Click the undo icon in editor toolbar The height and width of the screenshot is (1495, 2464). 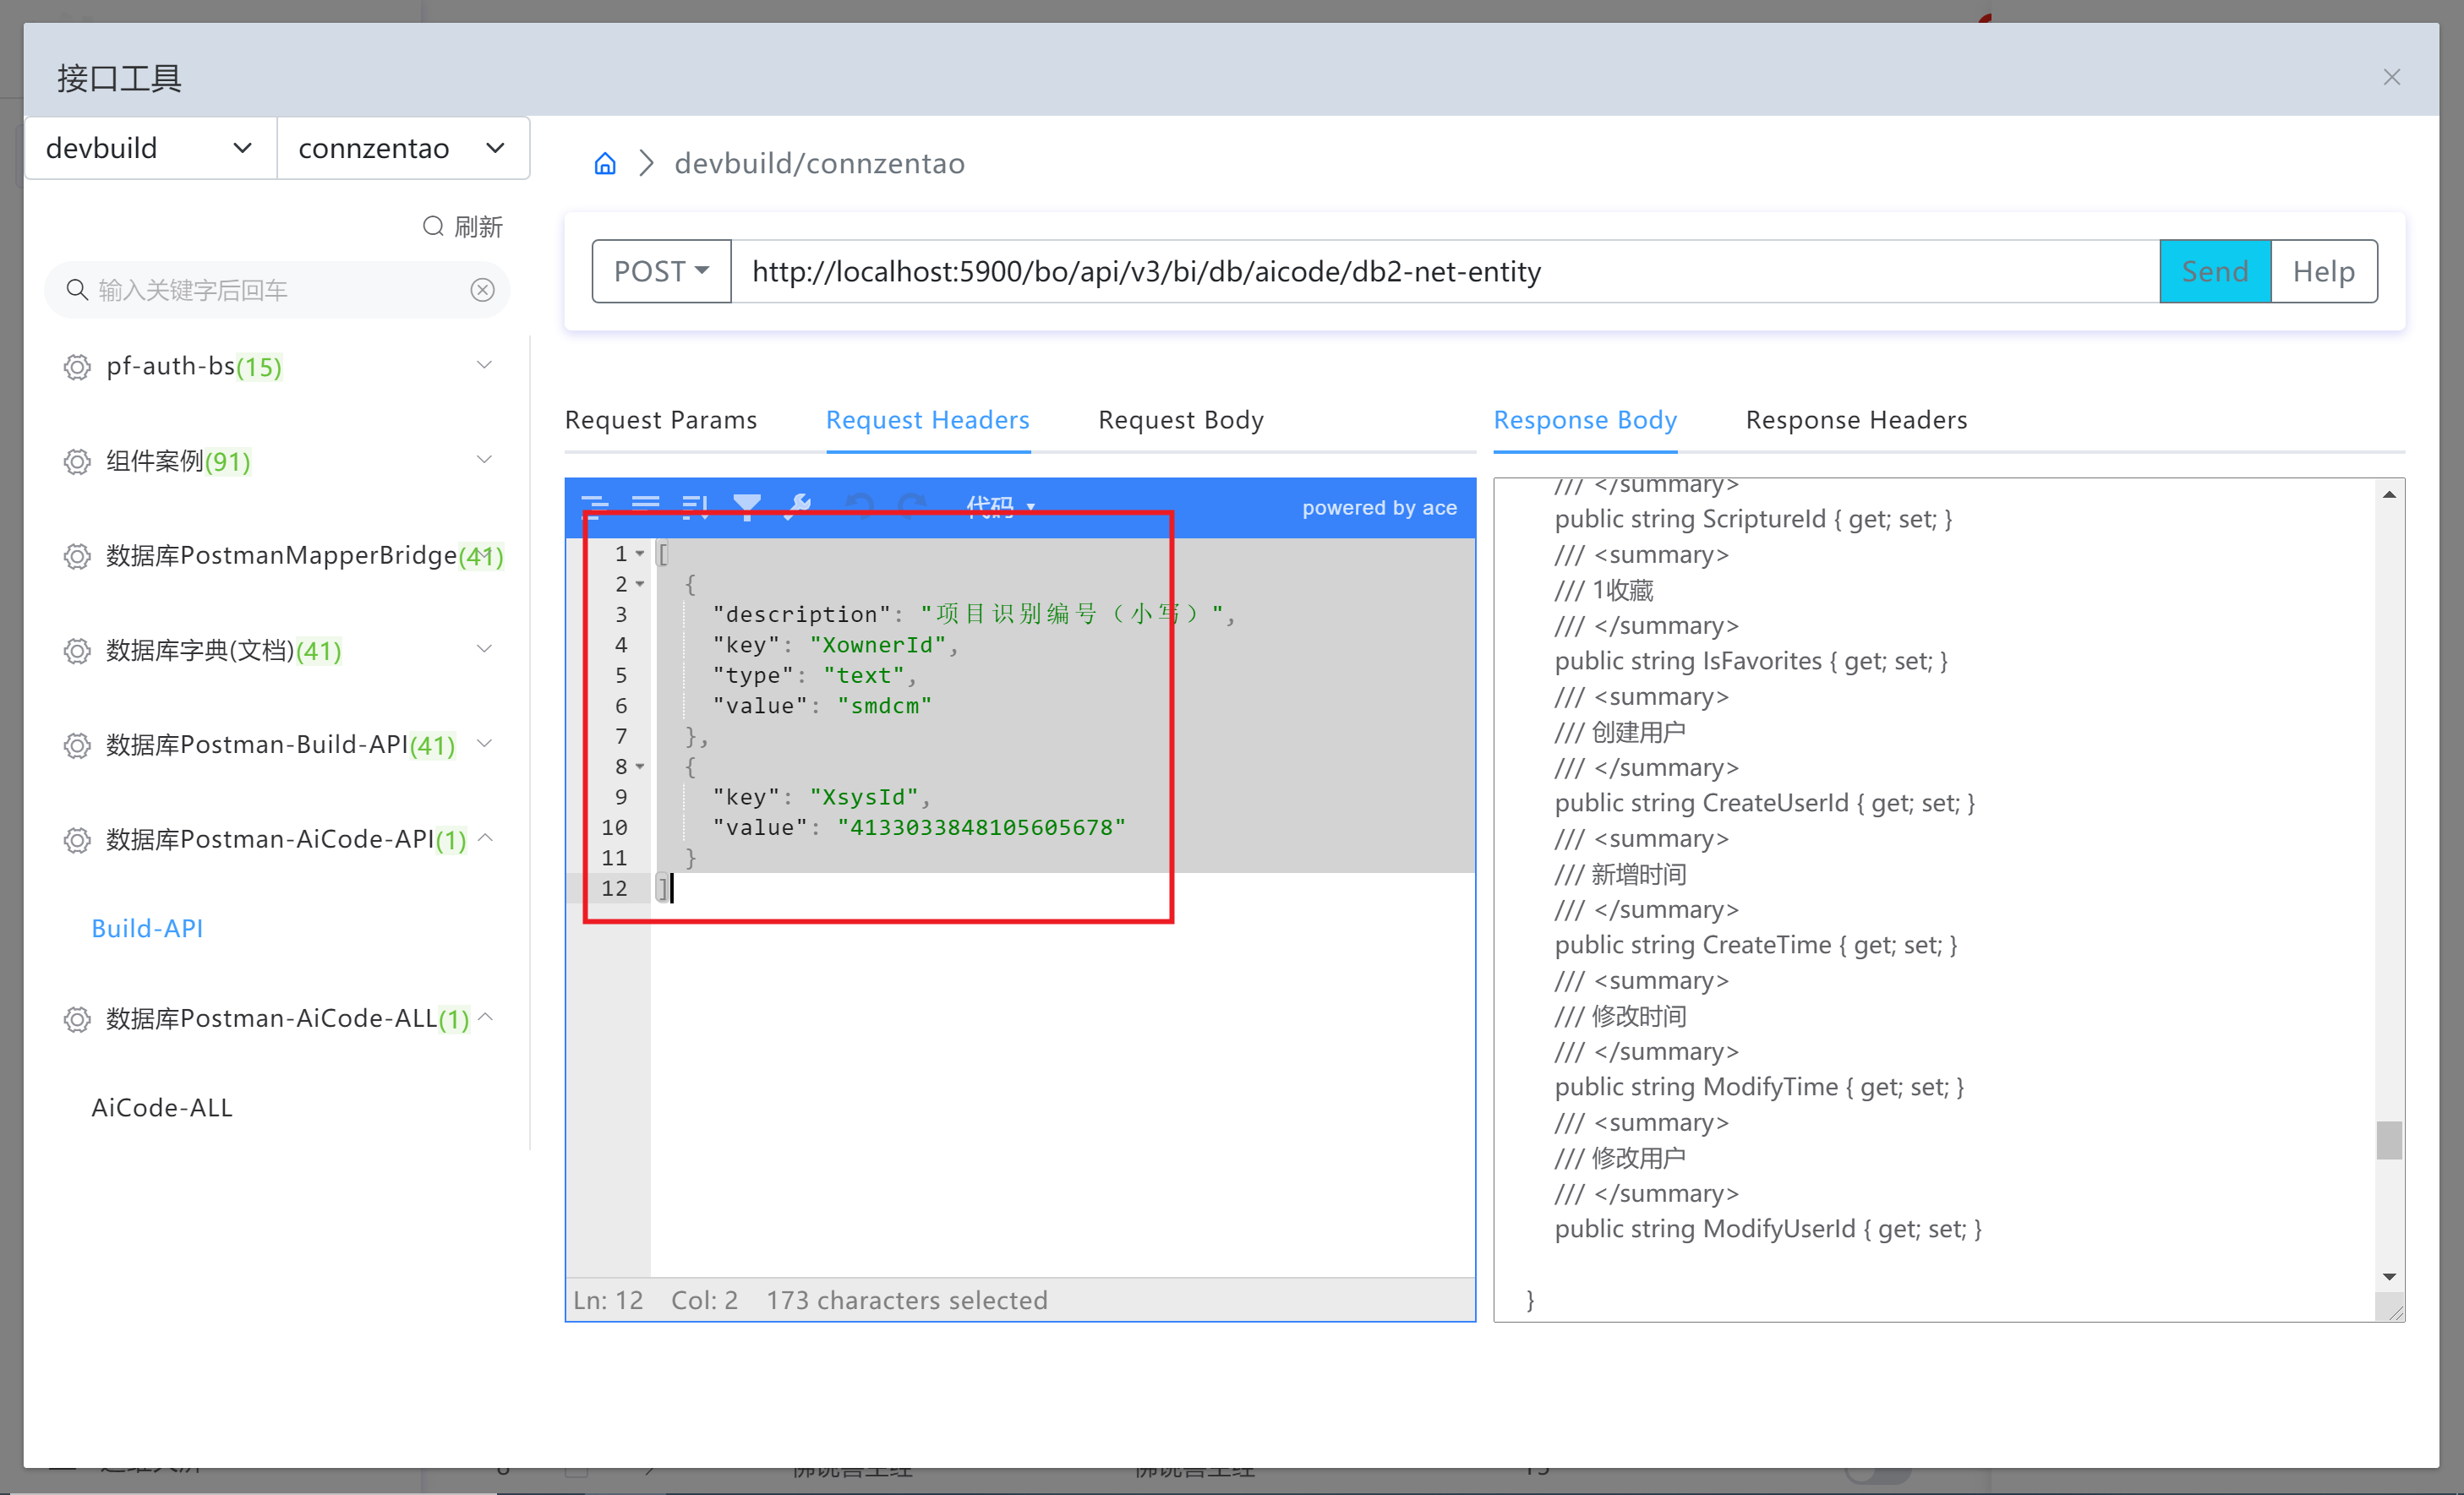pos(859,507)
